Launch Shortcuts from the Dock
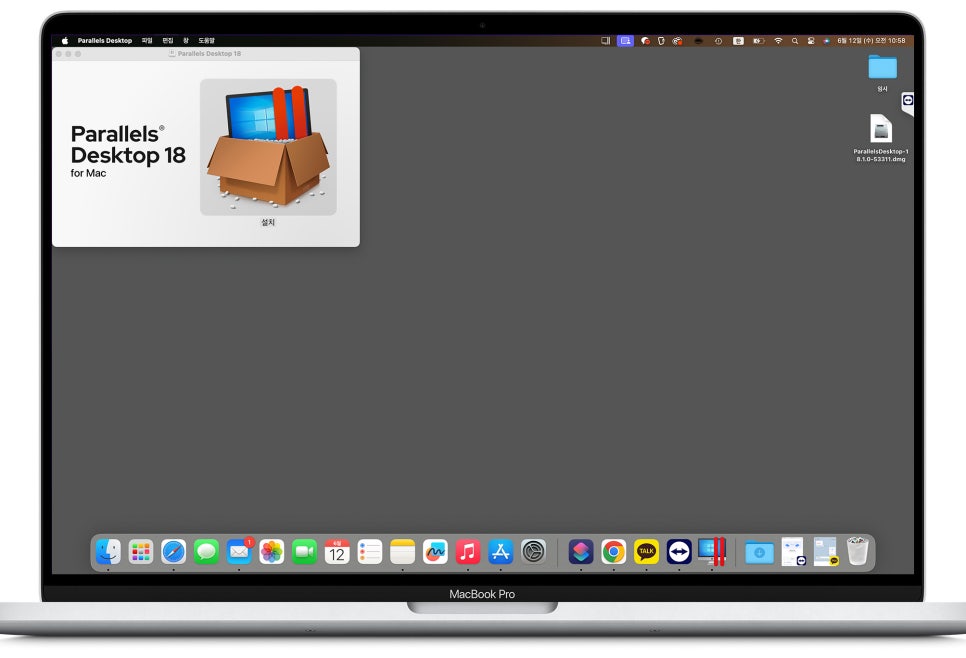The image size is (966, 658). tap(581, 551)
